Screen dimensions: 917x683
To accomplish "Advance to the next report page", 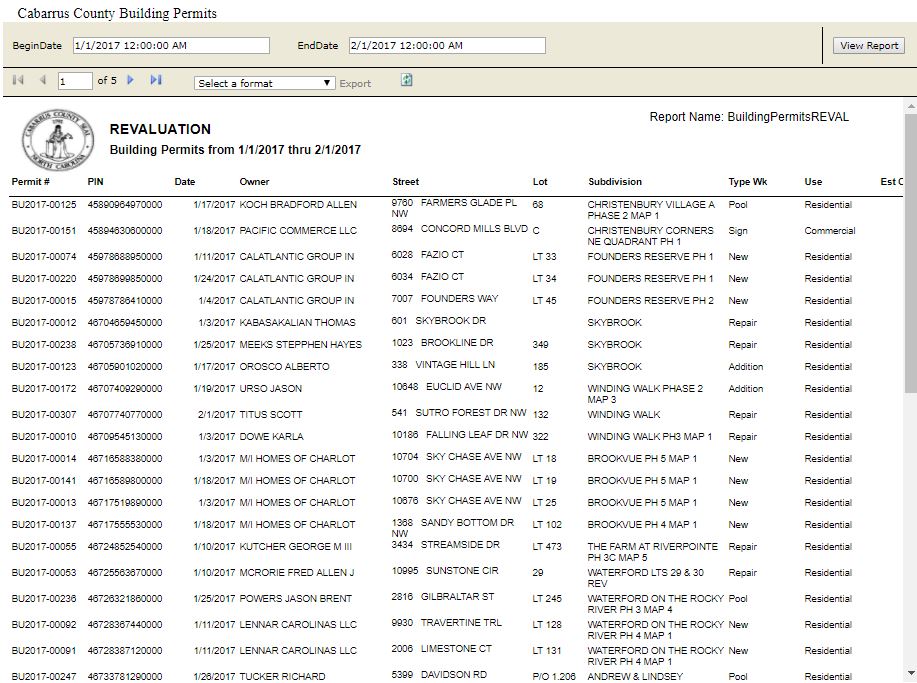I will pos(130,80).
